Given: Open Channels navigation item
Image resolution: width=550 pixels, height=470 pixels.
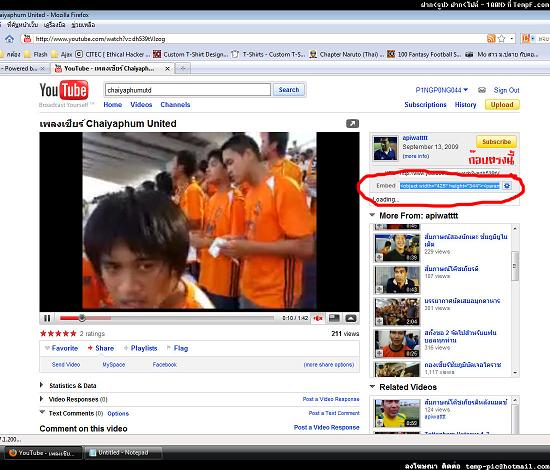Looking at the screenshot, I should click(175, 105).
